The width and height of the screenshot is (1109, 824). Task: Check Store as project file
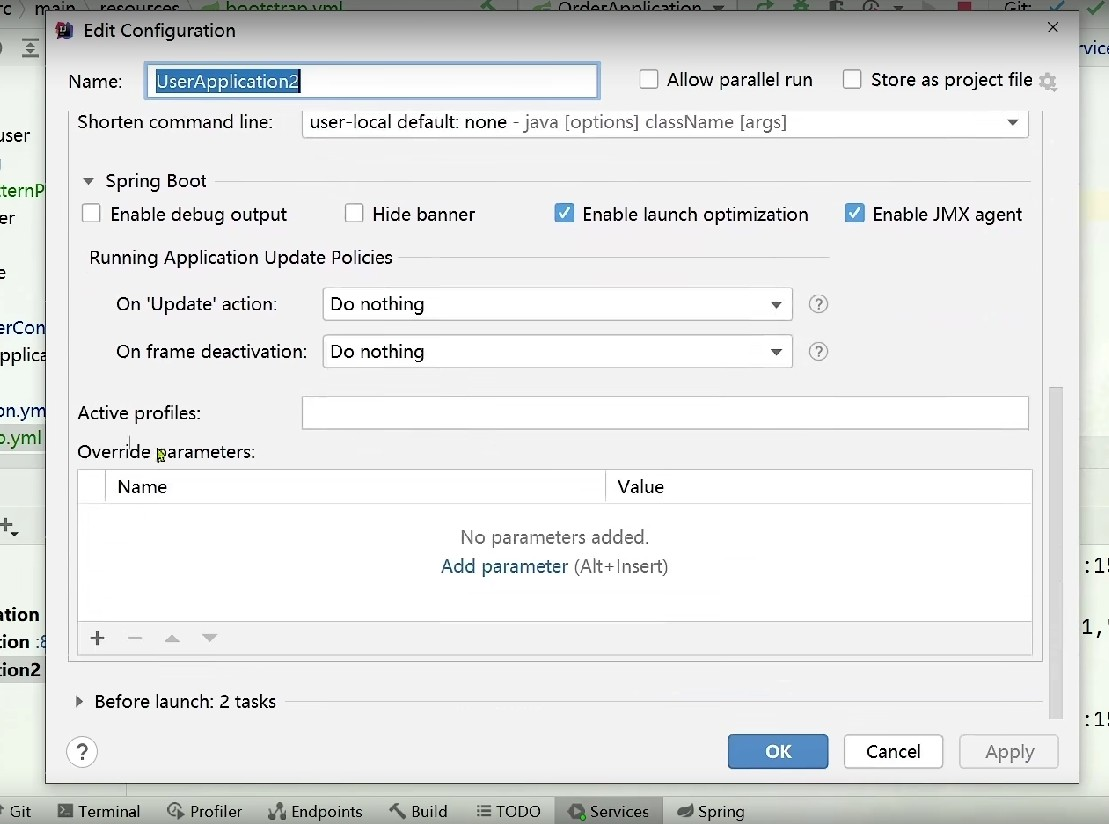point(852,79)
